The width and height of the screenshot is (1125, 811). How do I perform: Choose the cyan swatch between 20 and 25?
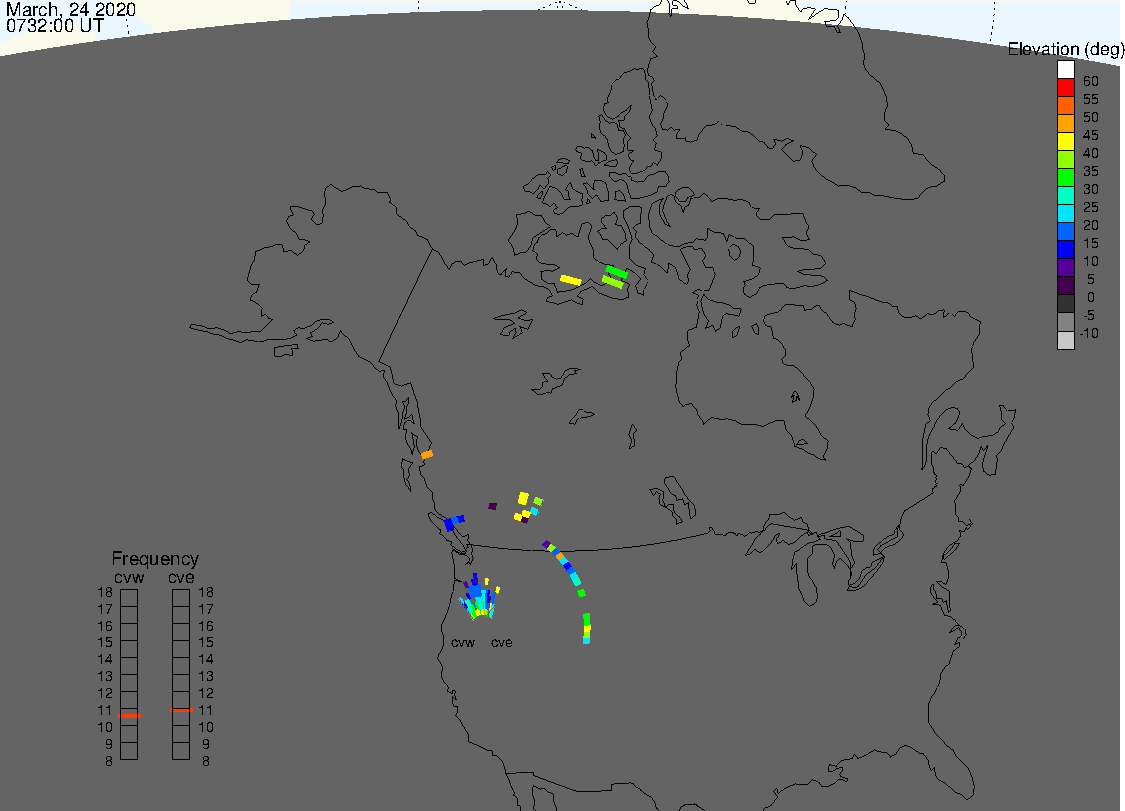point(1065,212)
